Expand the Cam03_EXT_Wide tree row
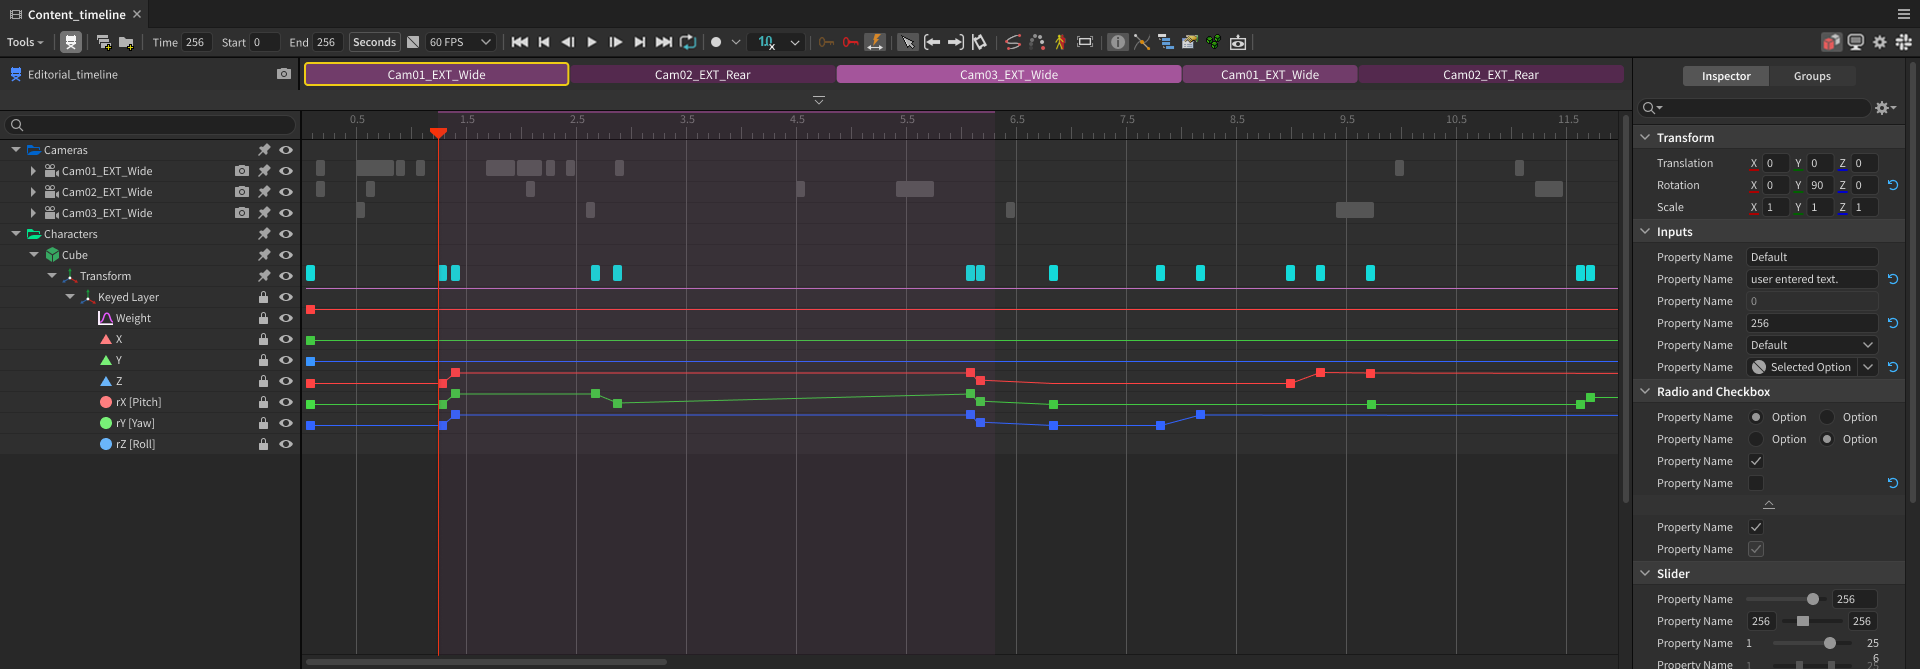1920x669 pixels. point(33,213)
